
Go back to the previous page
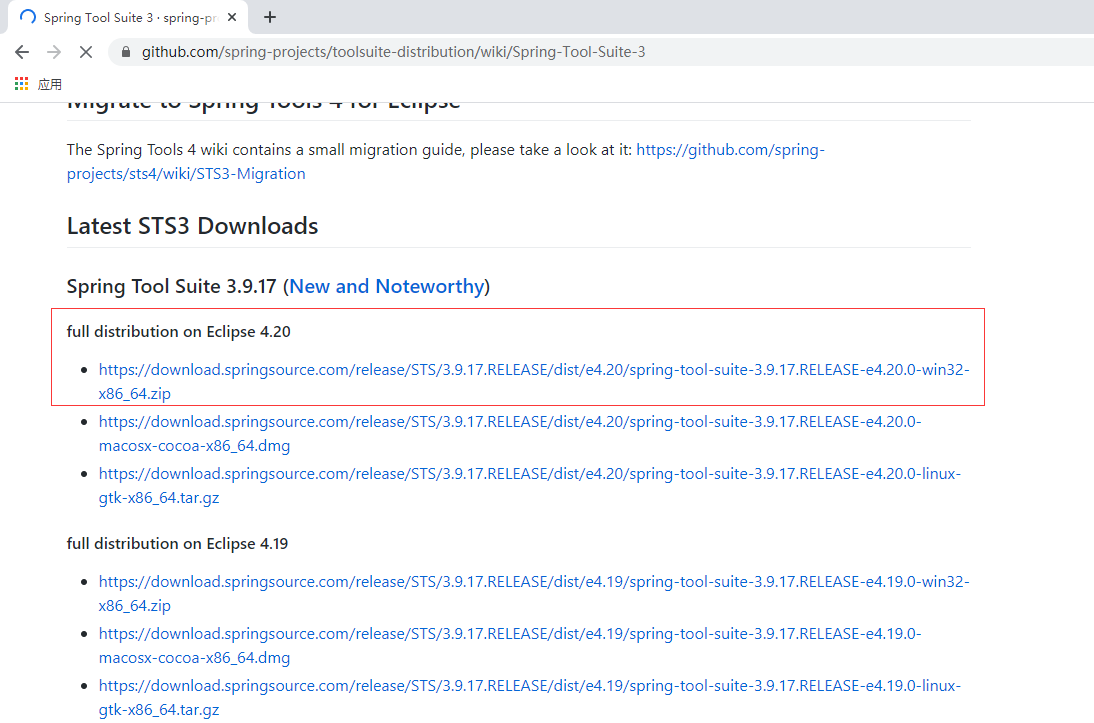[x=22, y=52]
